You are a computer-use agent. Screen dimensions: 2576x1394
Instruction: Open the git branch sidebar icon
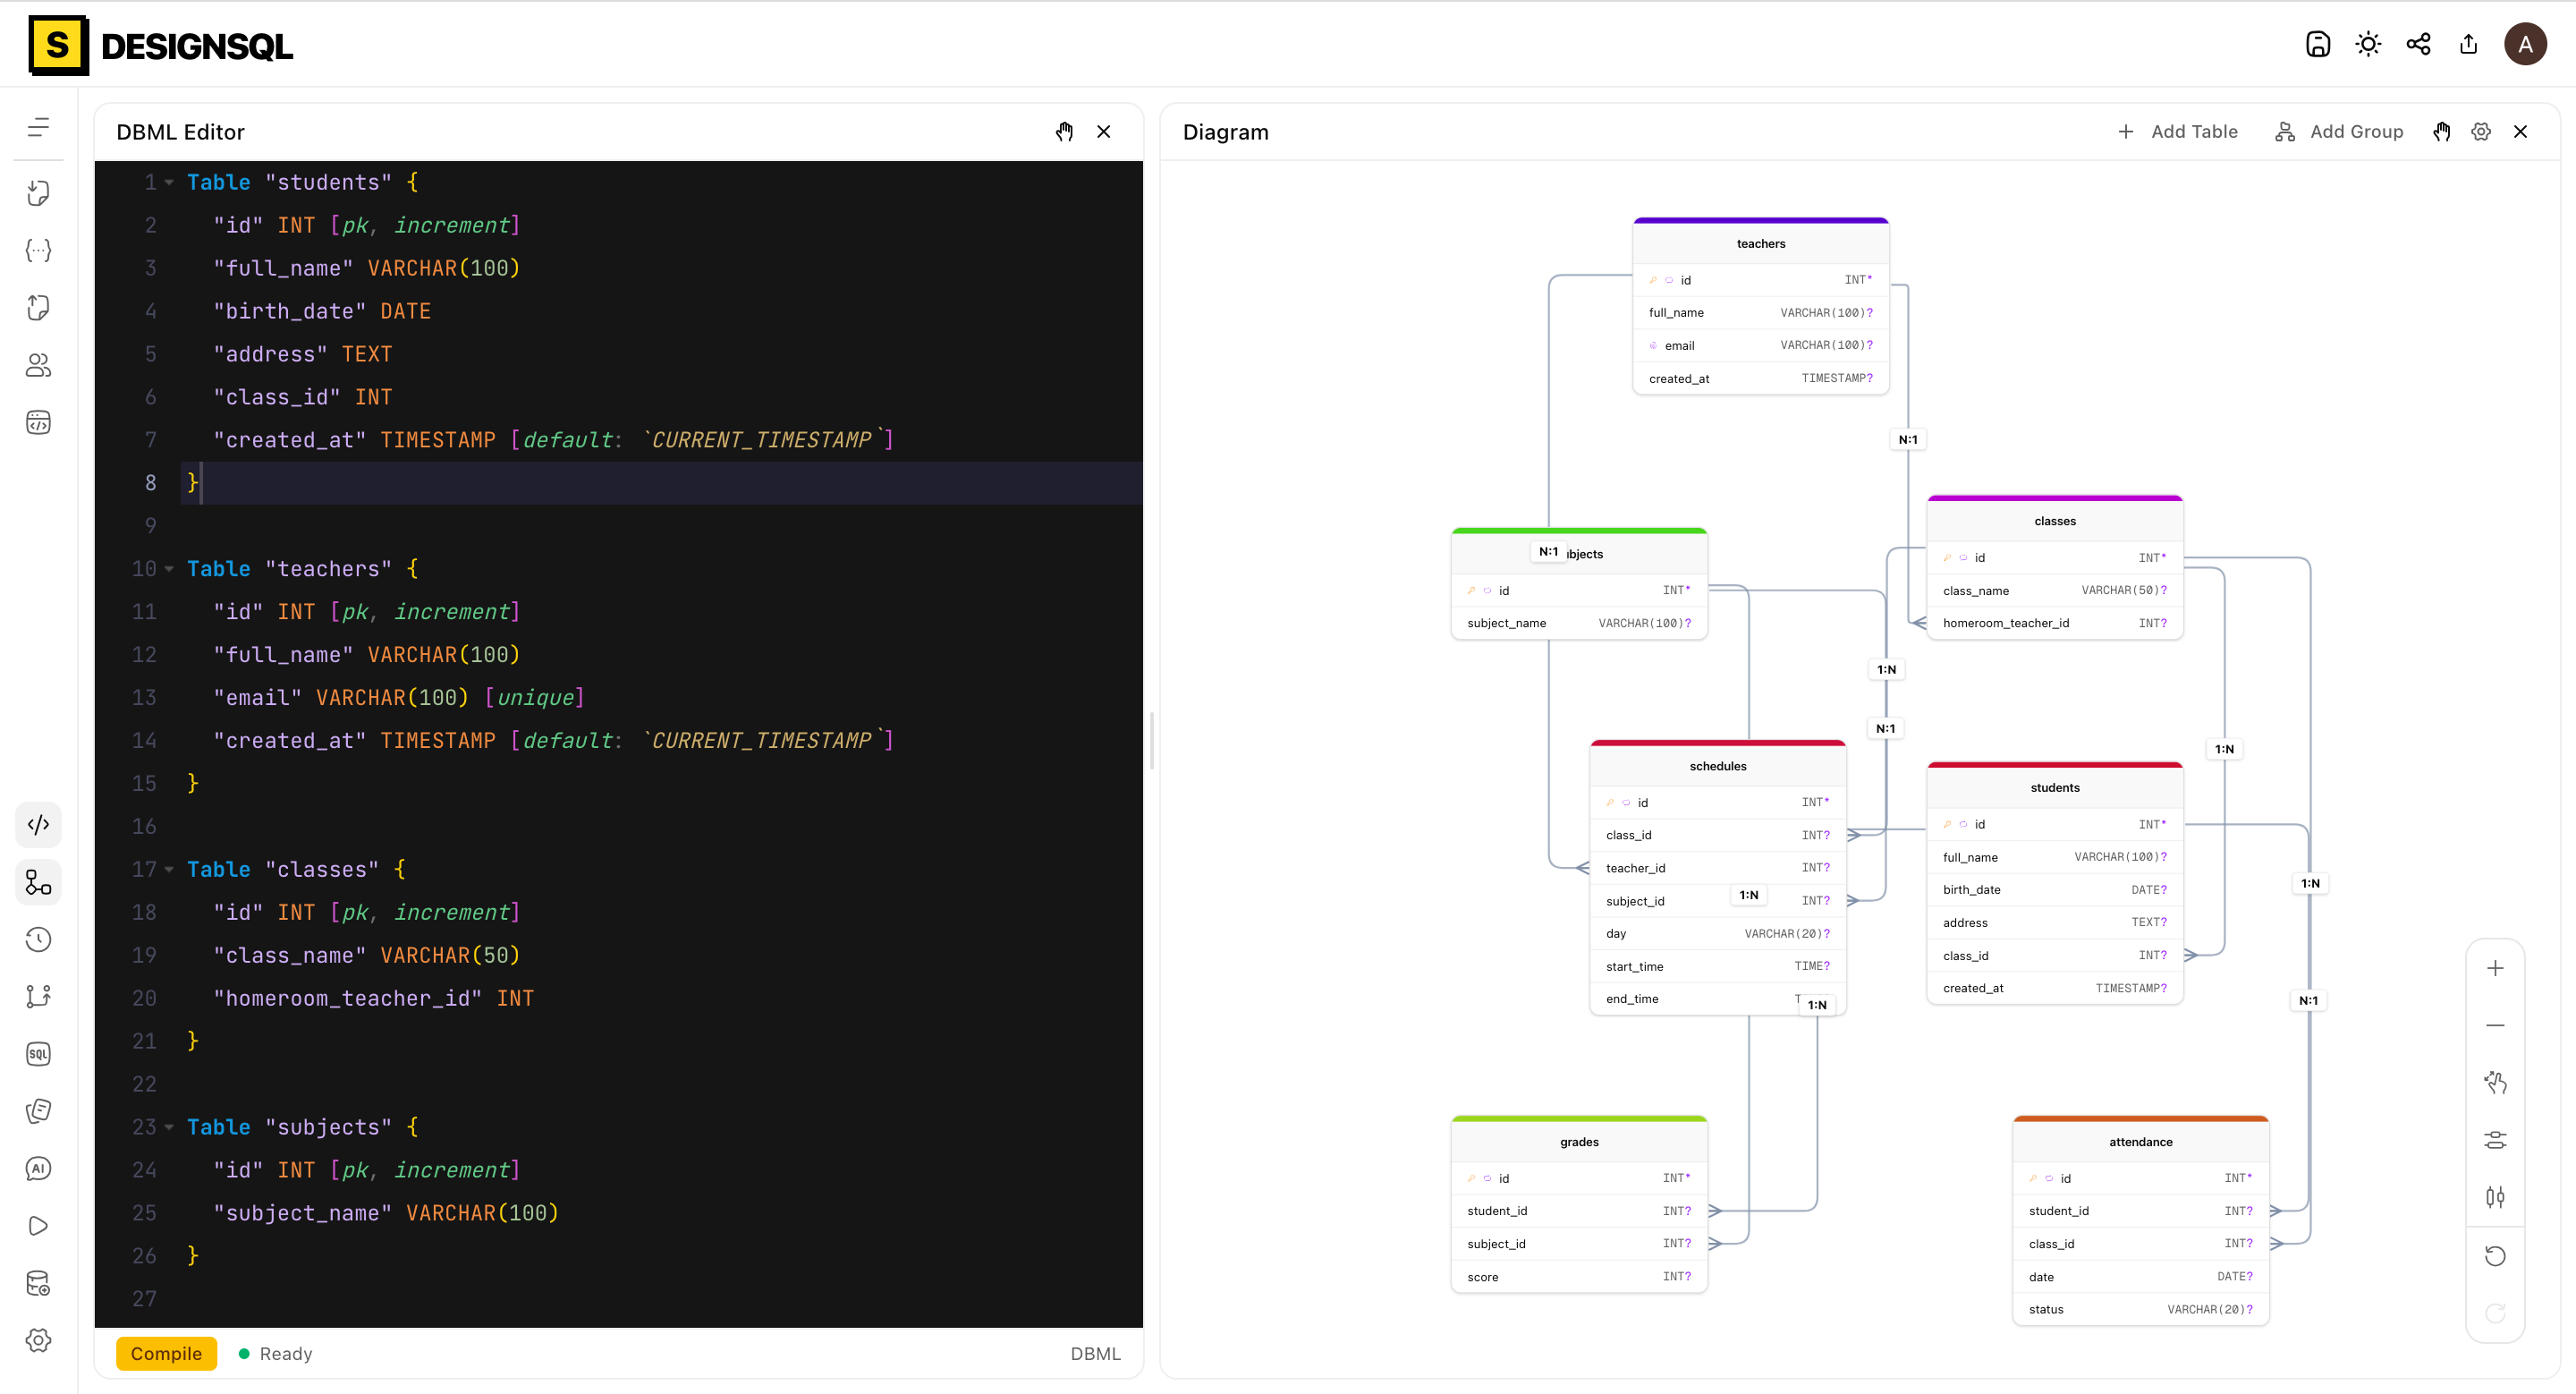click(x=38, y=996)
